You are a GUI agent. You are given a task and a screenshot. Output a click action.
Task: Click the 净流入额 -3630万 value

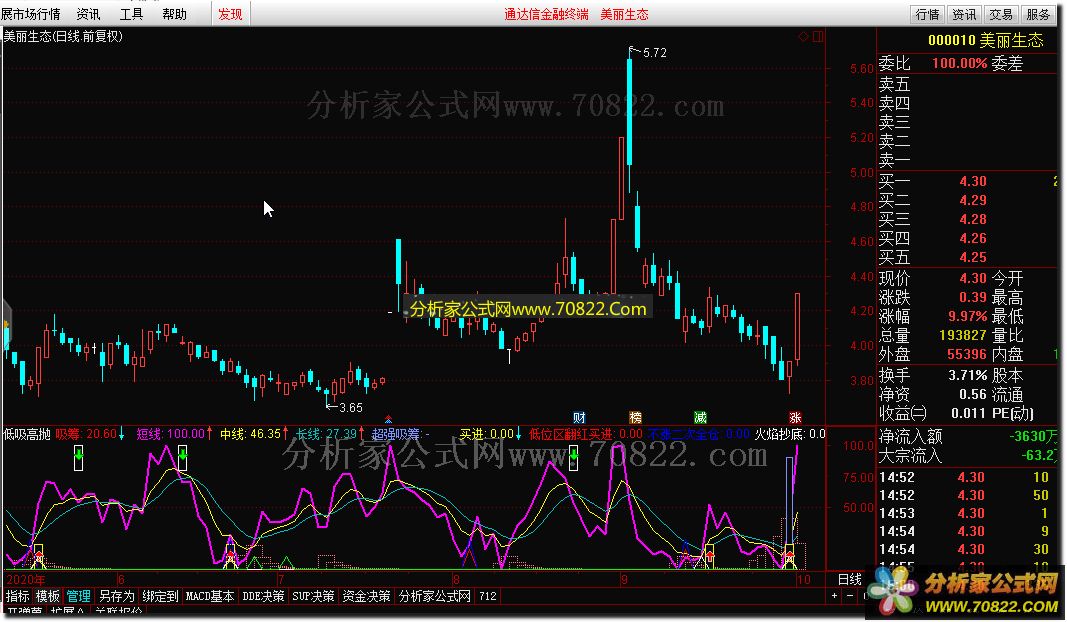pyautogui.click(x=1033, y=436)
